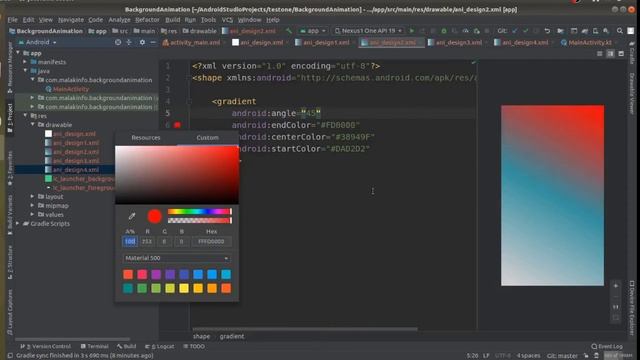Open the Gradle side panel tab

(631, 52)
